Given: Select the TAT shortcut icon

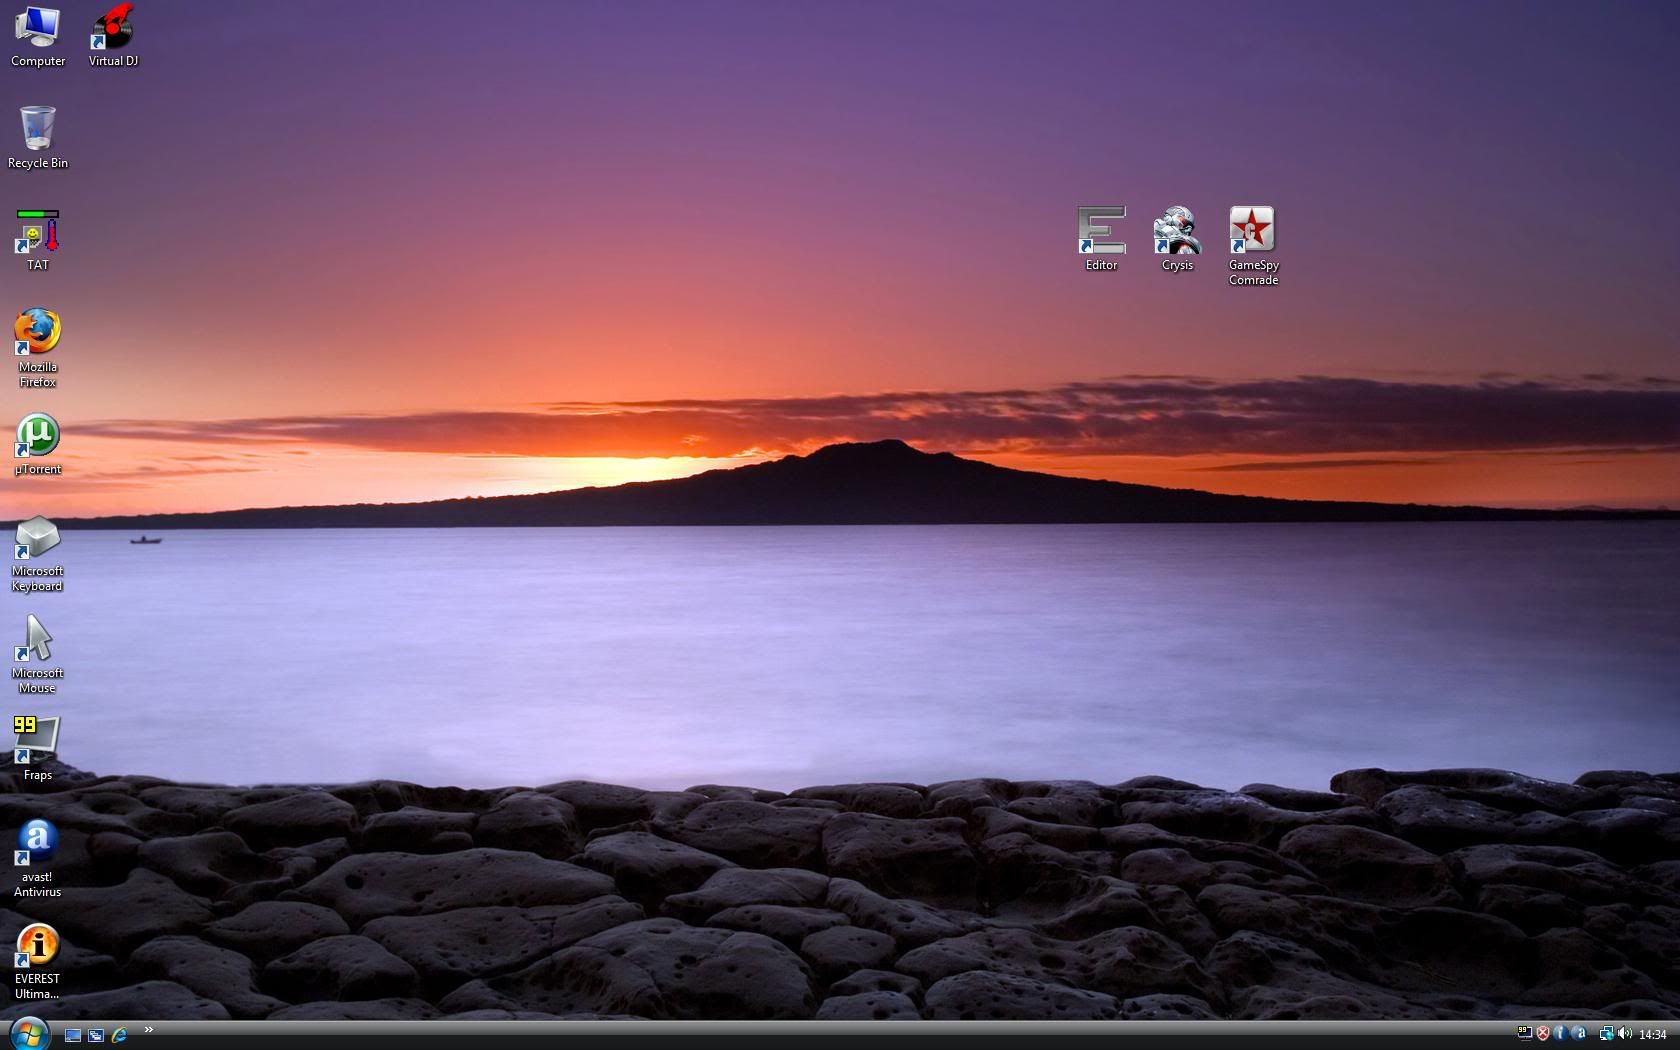Looking at the screenshot, I should pos(38,240).
